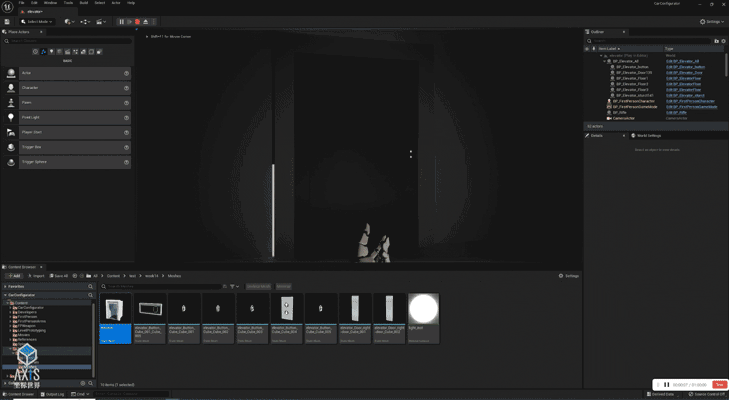Open the Blueprints toolbar dropdown

85,22
